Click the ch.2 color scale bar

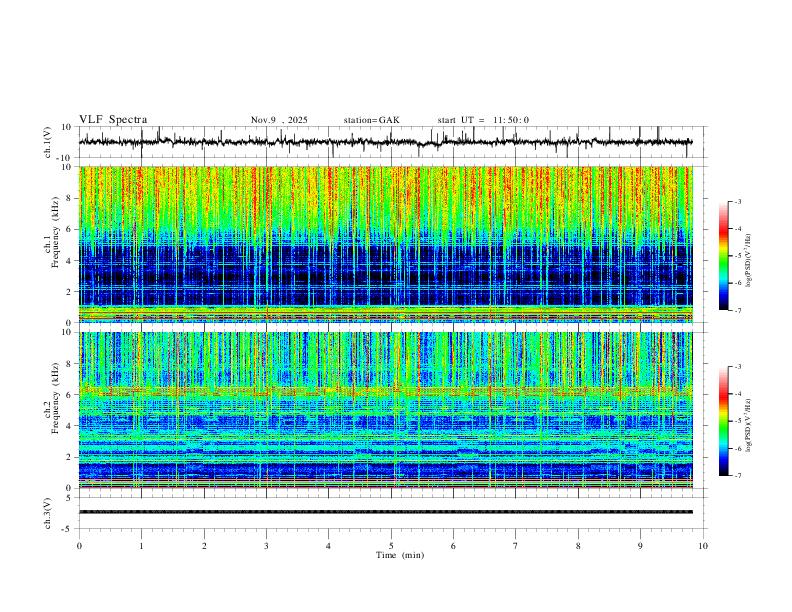click(723, 421)
